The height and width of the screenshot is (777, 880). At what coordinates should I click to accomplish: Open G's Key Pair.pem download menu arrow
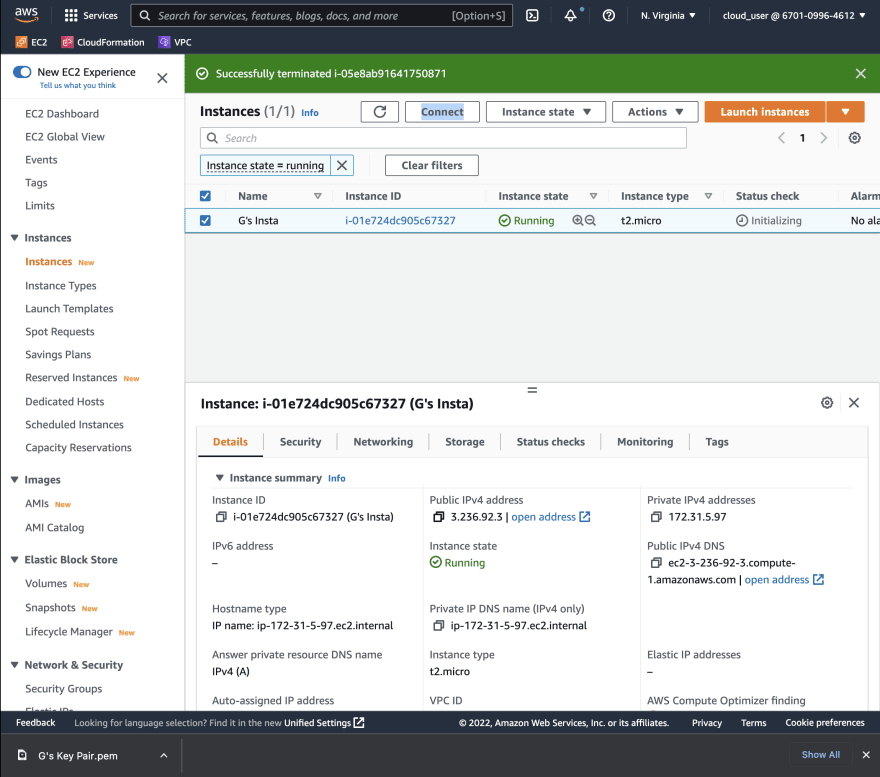pyautogui.click(x=163, y=756)
